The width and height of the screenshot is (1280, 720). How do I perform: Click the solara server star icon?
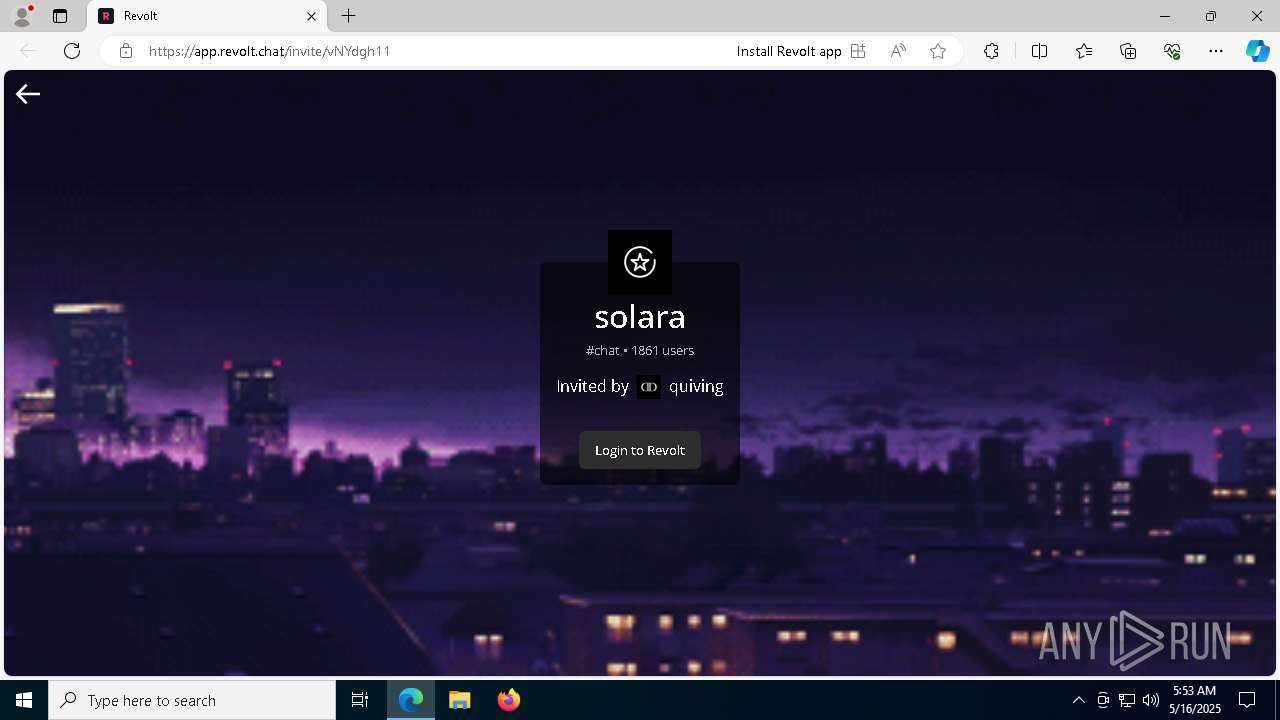[640, 262]
